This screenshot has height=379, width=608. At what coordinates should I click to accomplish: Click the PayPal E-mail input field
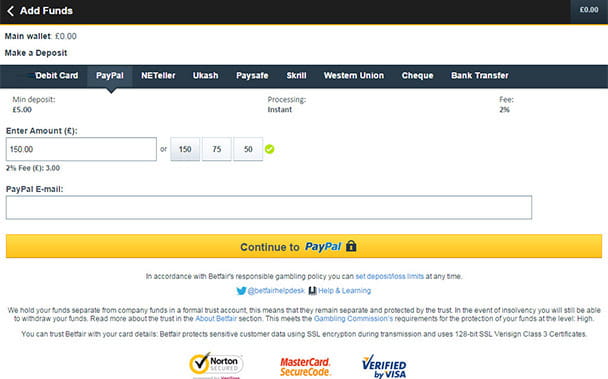coord(269,207)
